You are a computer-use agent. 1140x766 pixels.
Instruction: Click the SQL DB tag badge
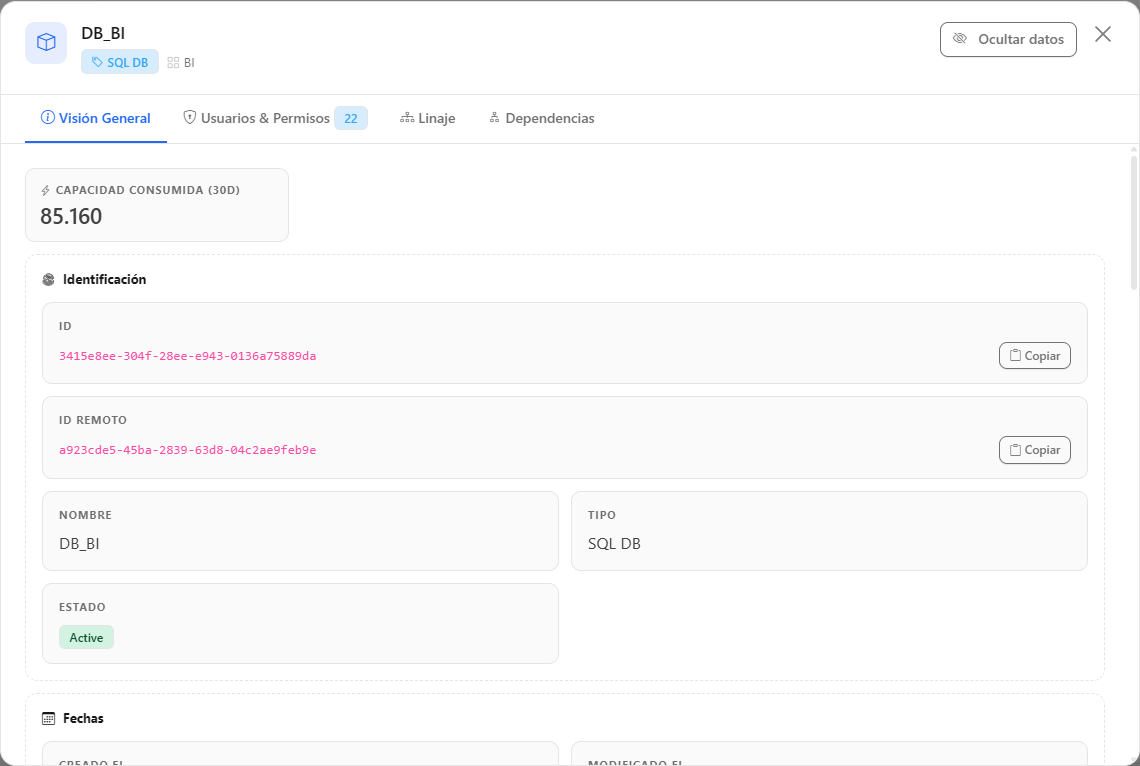click(x=120, y=63)
